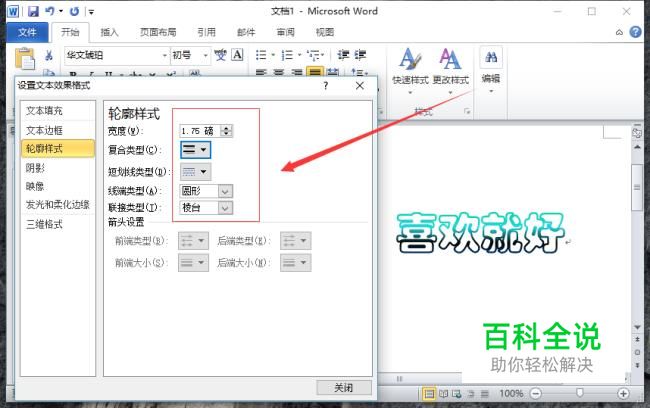Open 短划线类型 dash type dropdown

(x=196, y=172)
